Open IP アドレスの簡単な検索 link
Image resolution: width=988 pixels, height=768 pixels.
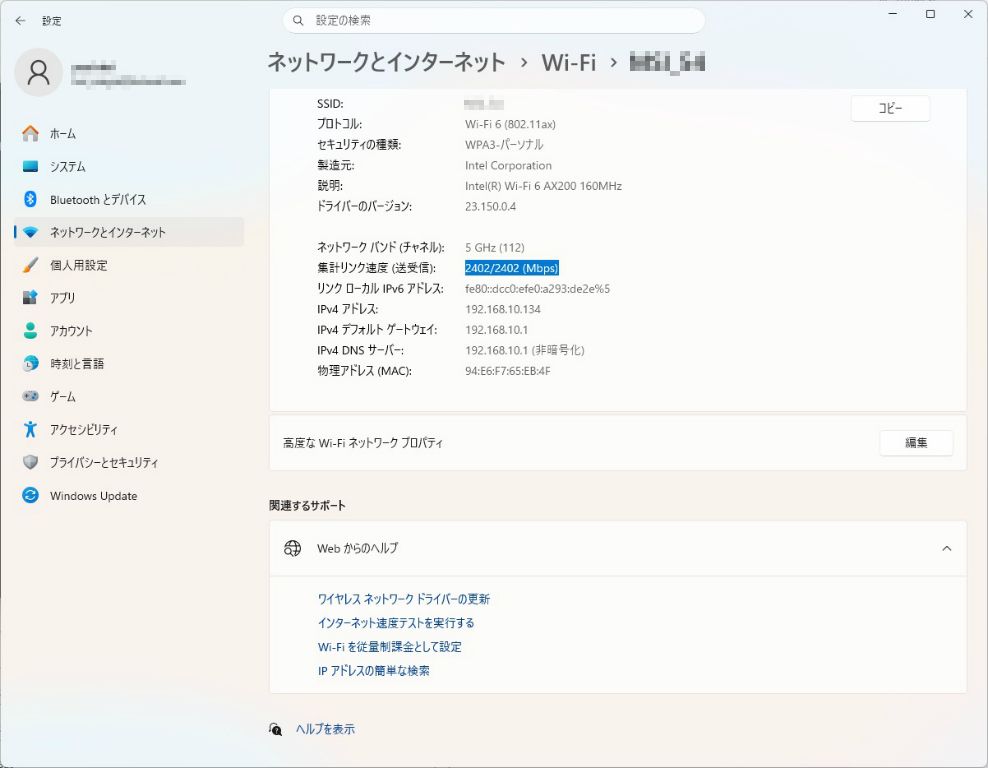click(x=374, y=671)
